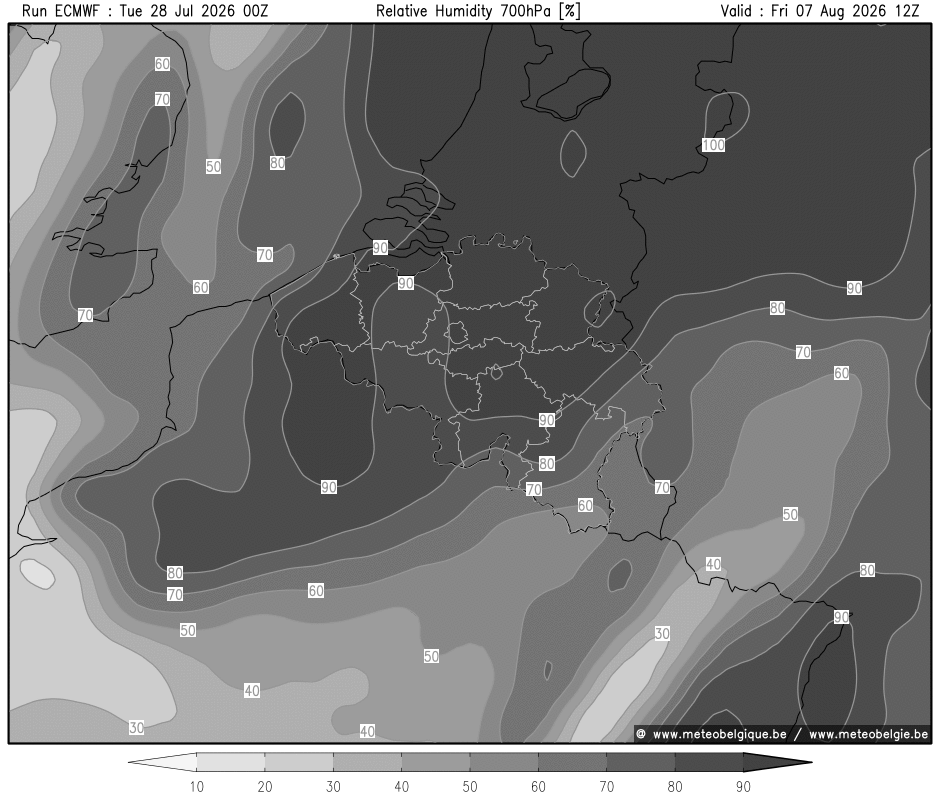This screenshot has width=940, height=800.
Task: Click the '70' tick label under the legend
Action: tap(607, 787)
